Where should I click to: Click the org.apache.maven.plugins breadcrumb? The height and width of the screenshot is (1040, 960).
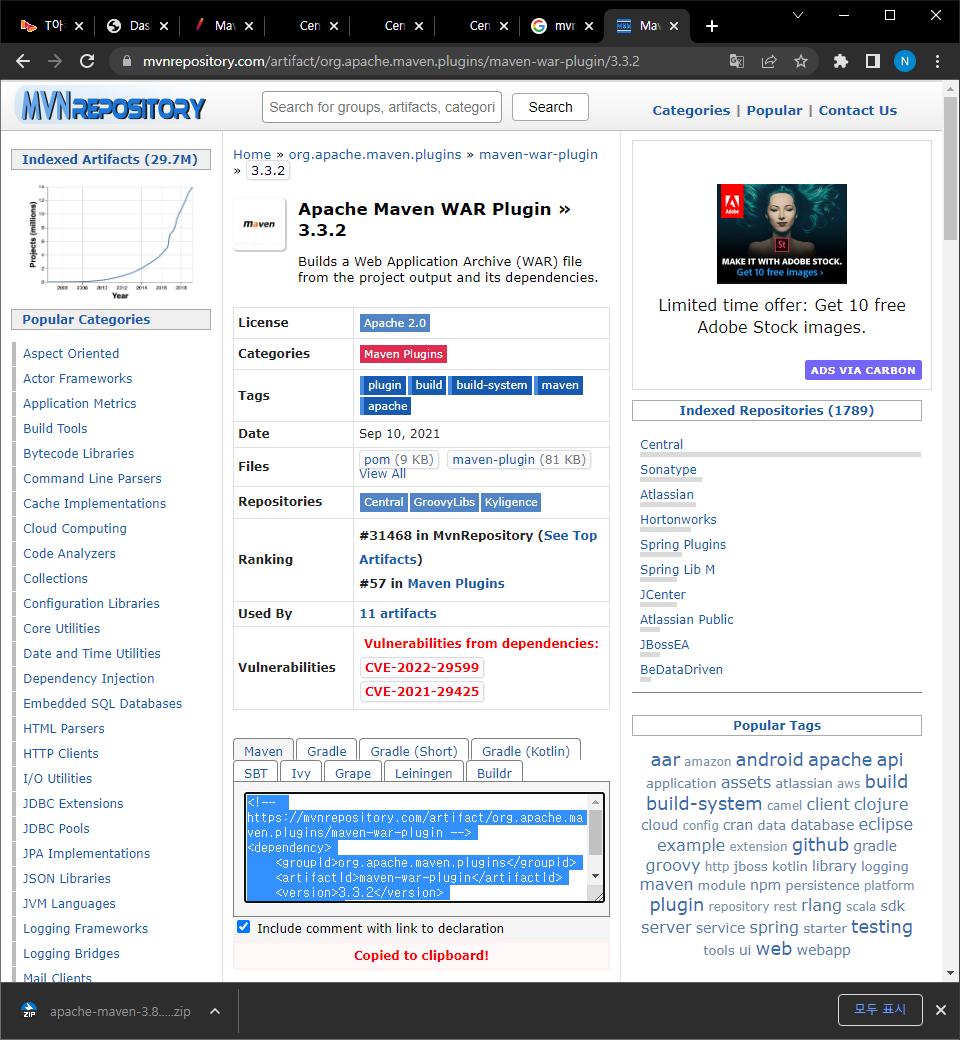coord(375,155)
